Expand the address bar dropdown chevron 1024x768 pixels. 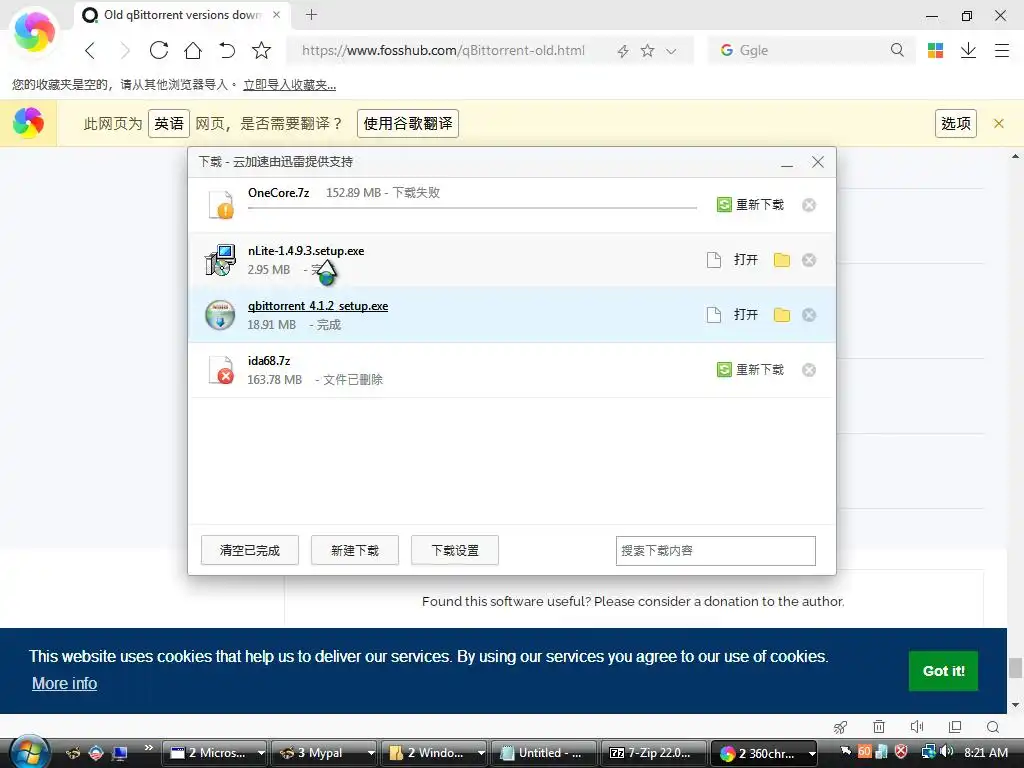click(x=671, y=51)
